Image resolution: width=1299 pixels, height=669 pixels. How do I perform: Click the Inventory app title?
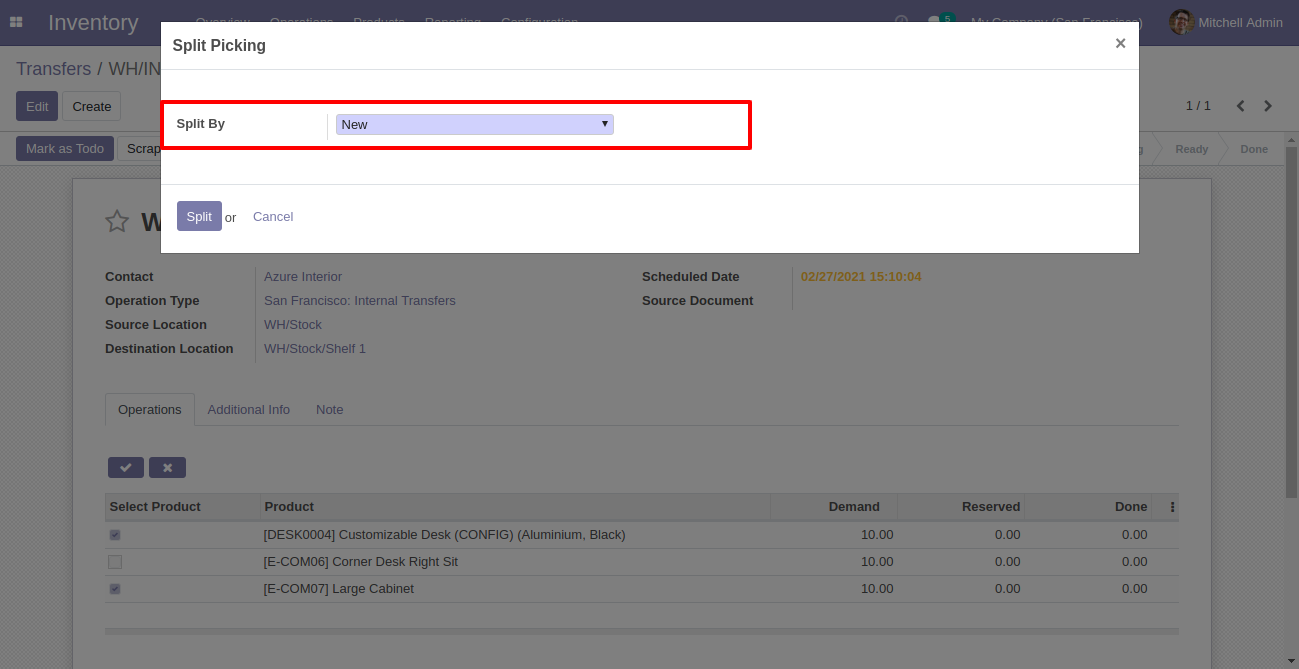click(93, 22)
